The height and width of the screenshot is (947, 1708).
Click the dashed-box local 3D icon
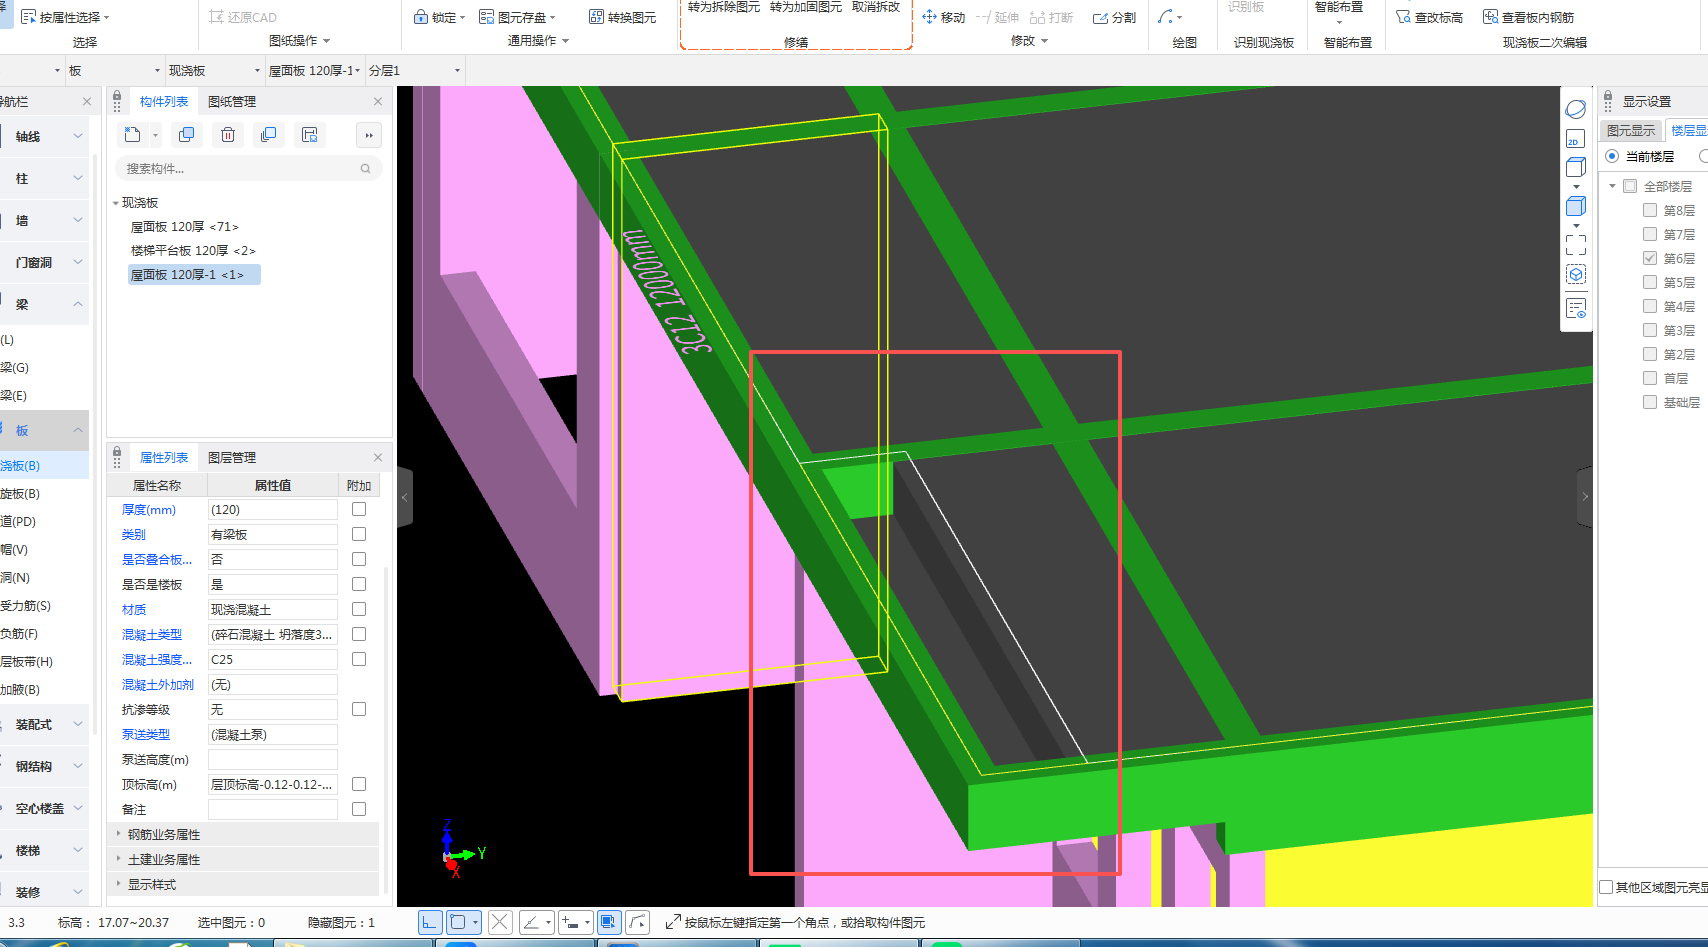point(1576,275)
